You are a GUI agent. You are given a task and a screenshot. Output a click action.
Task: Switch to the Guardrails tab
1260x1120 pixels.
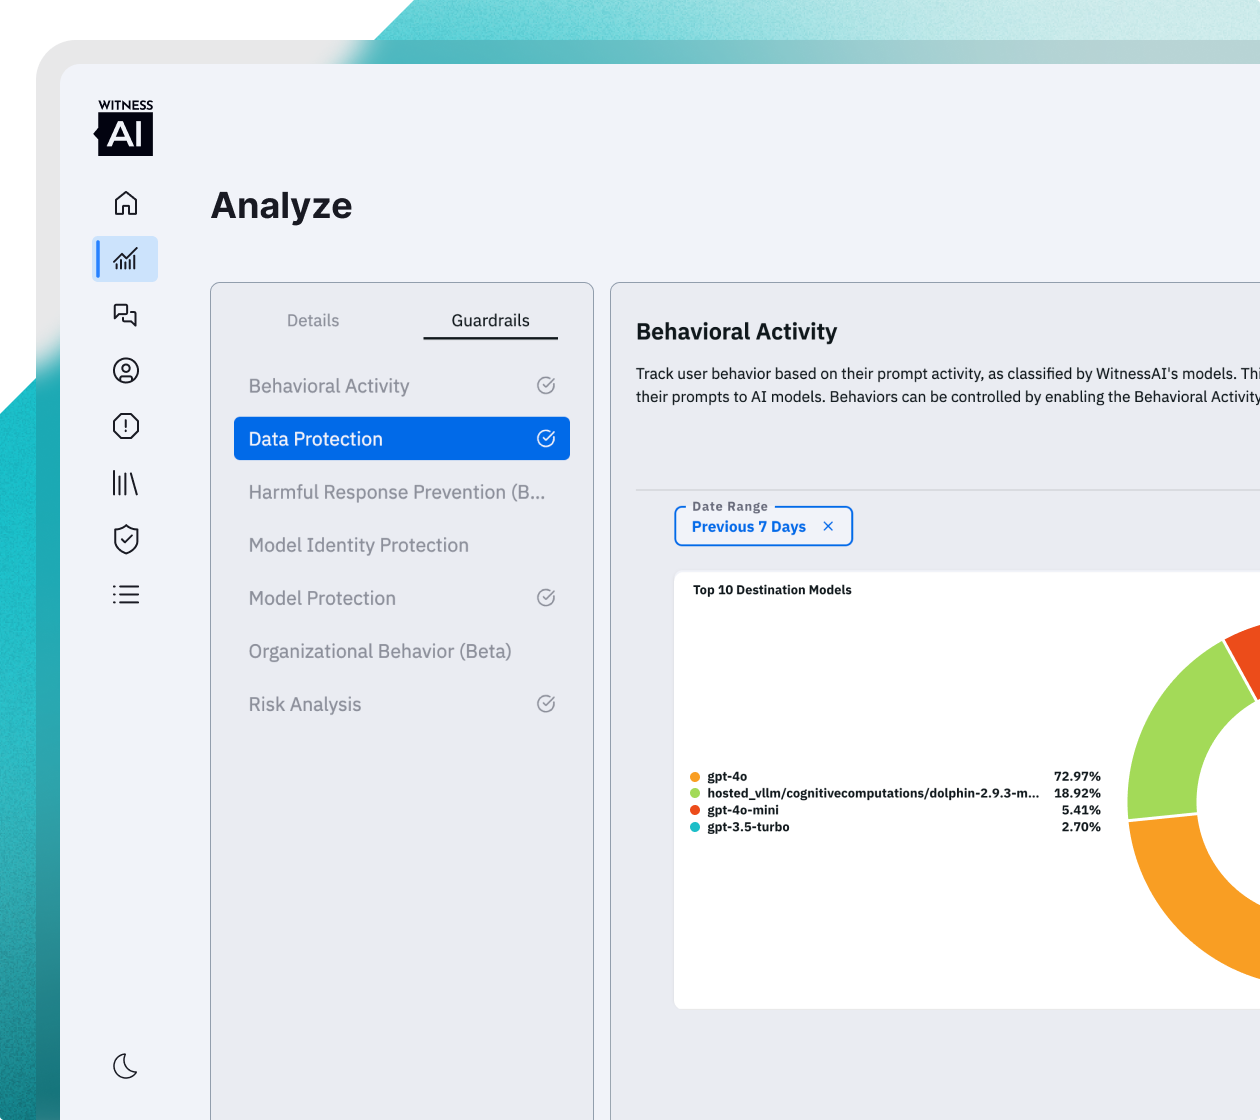(x=490, y=321)
